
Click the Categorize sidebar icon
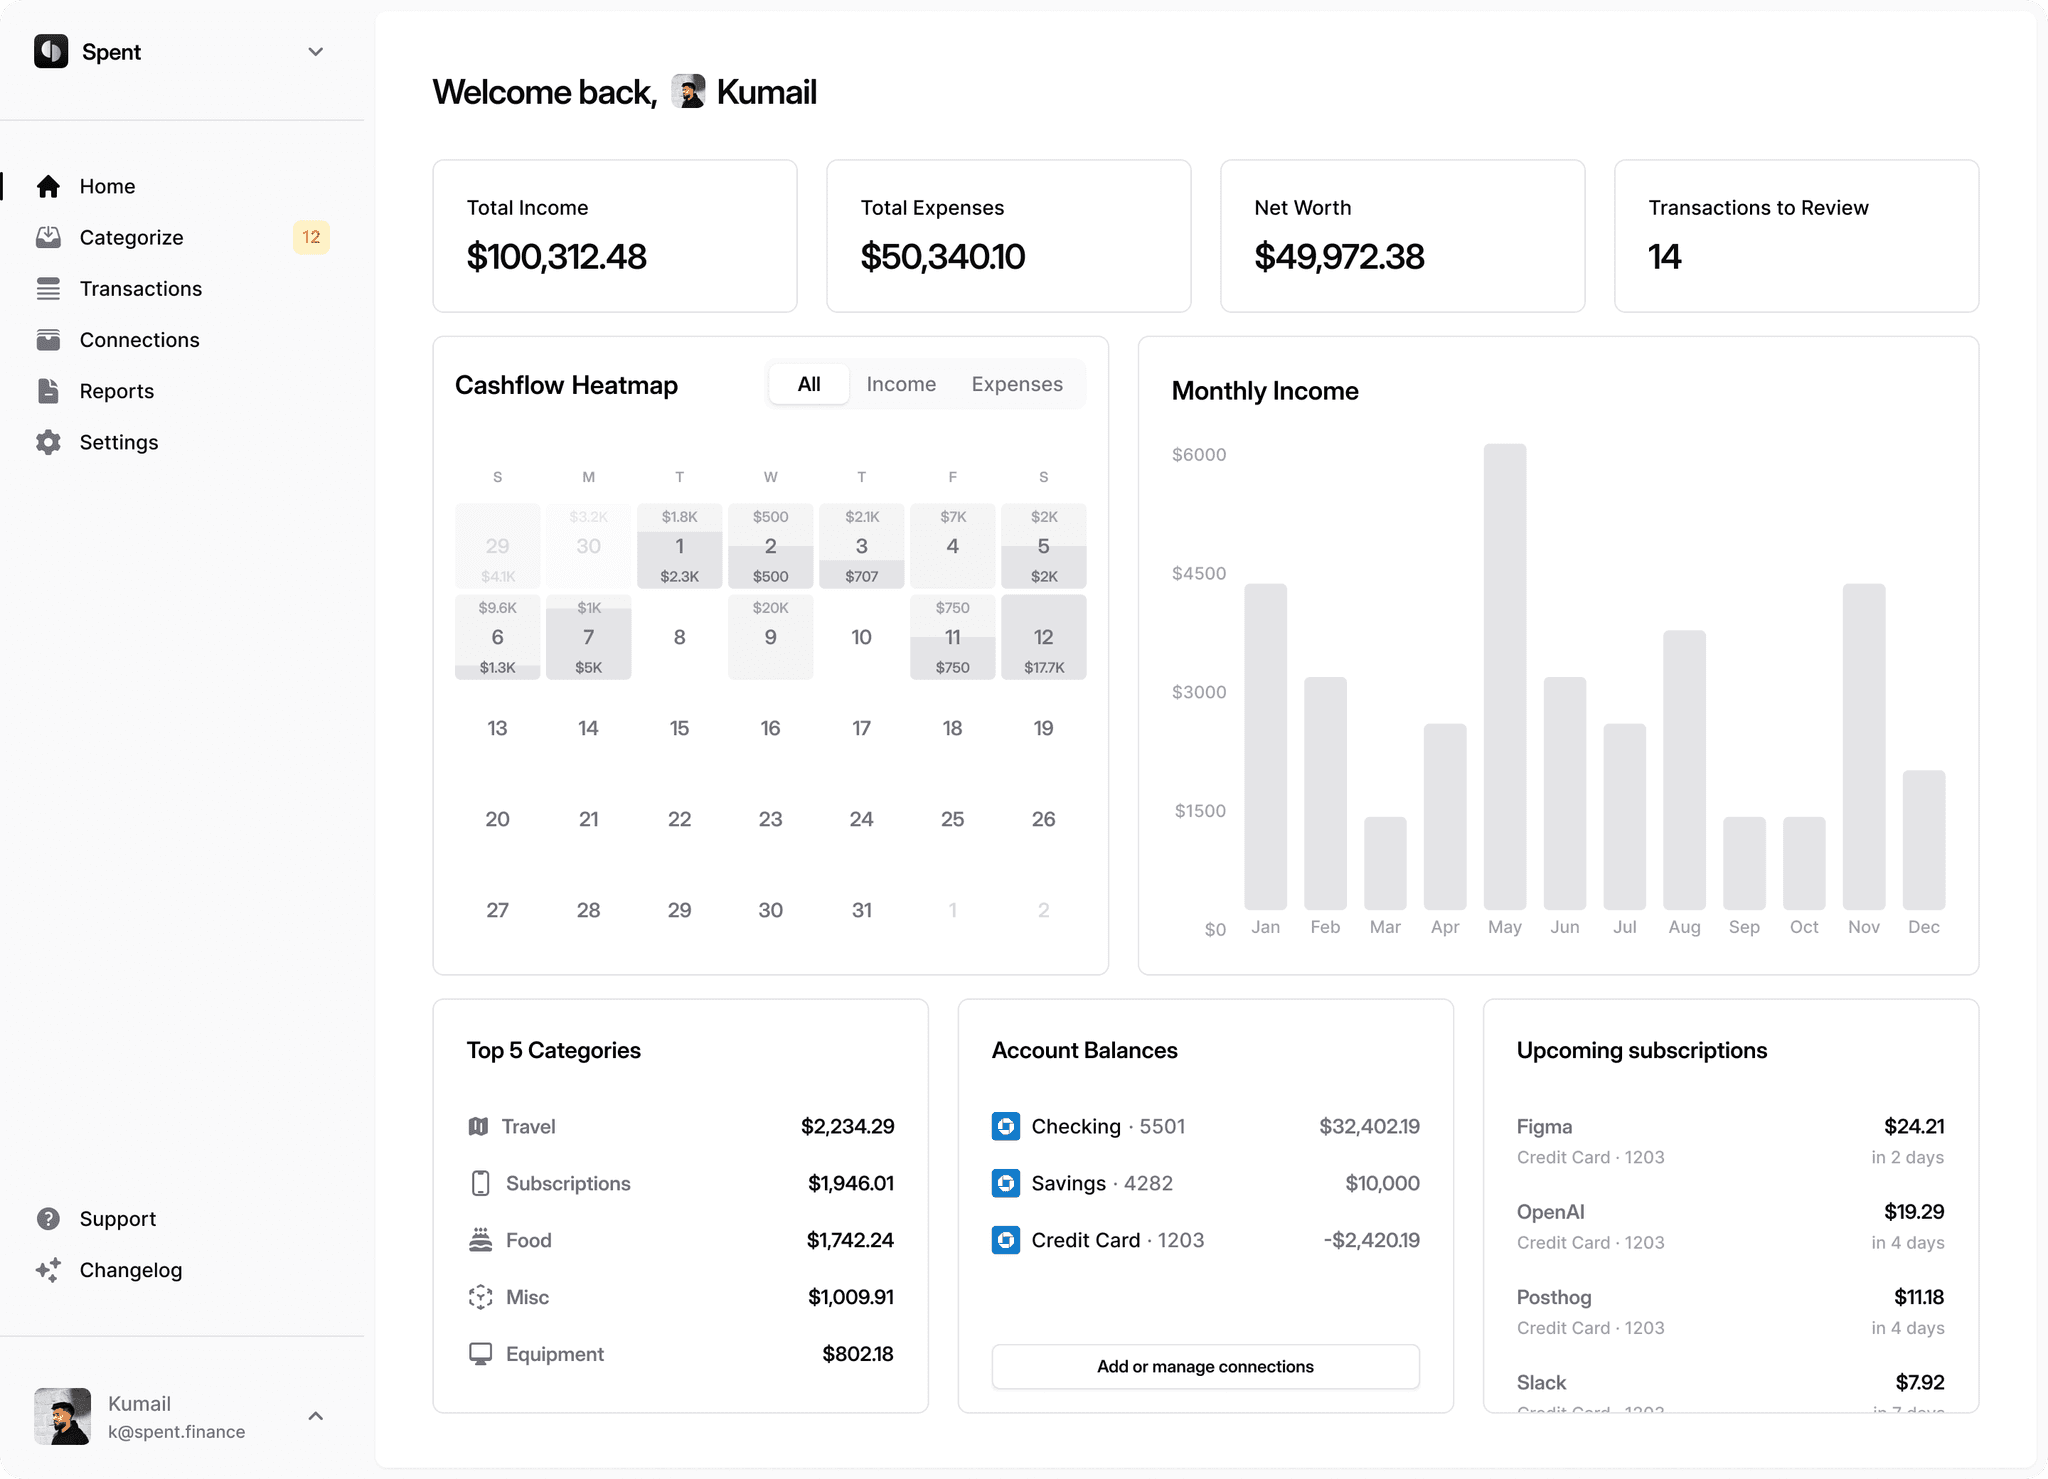[x=48, y=237]
